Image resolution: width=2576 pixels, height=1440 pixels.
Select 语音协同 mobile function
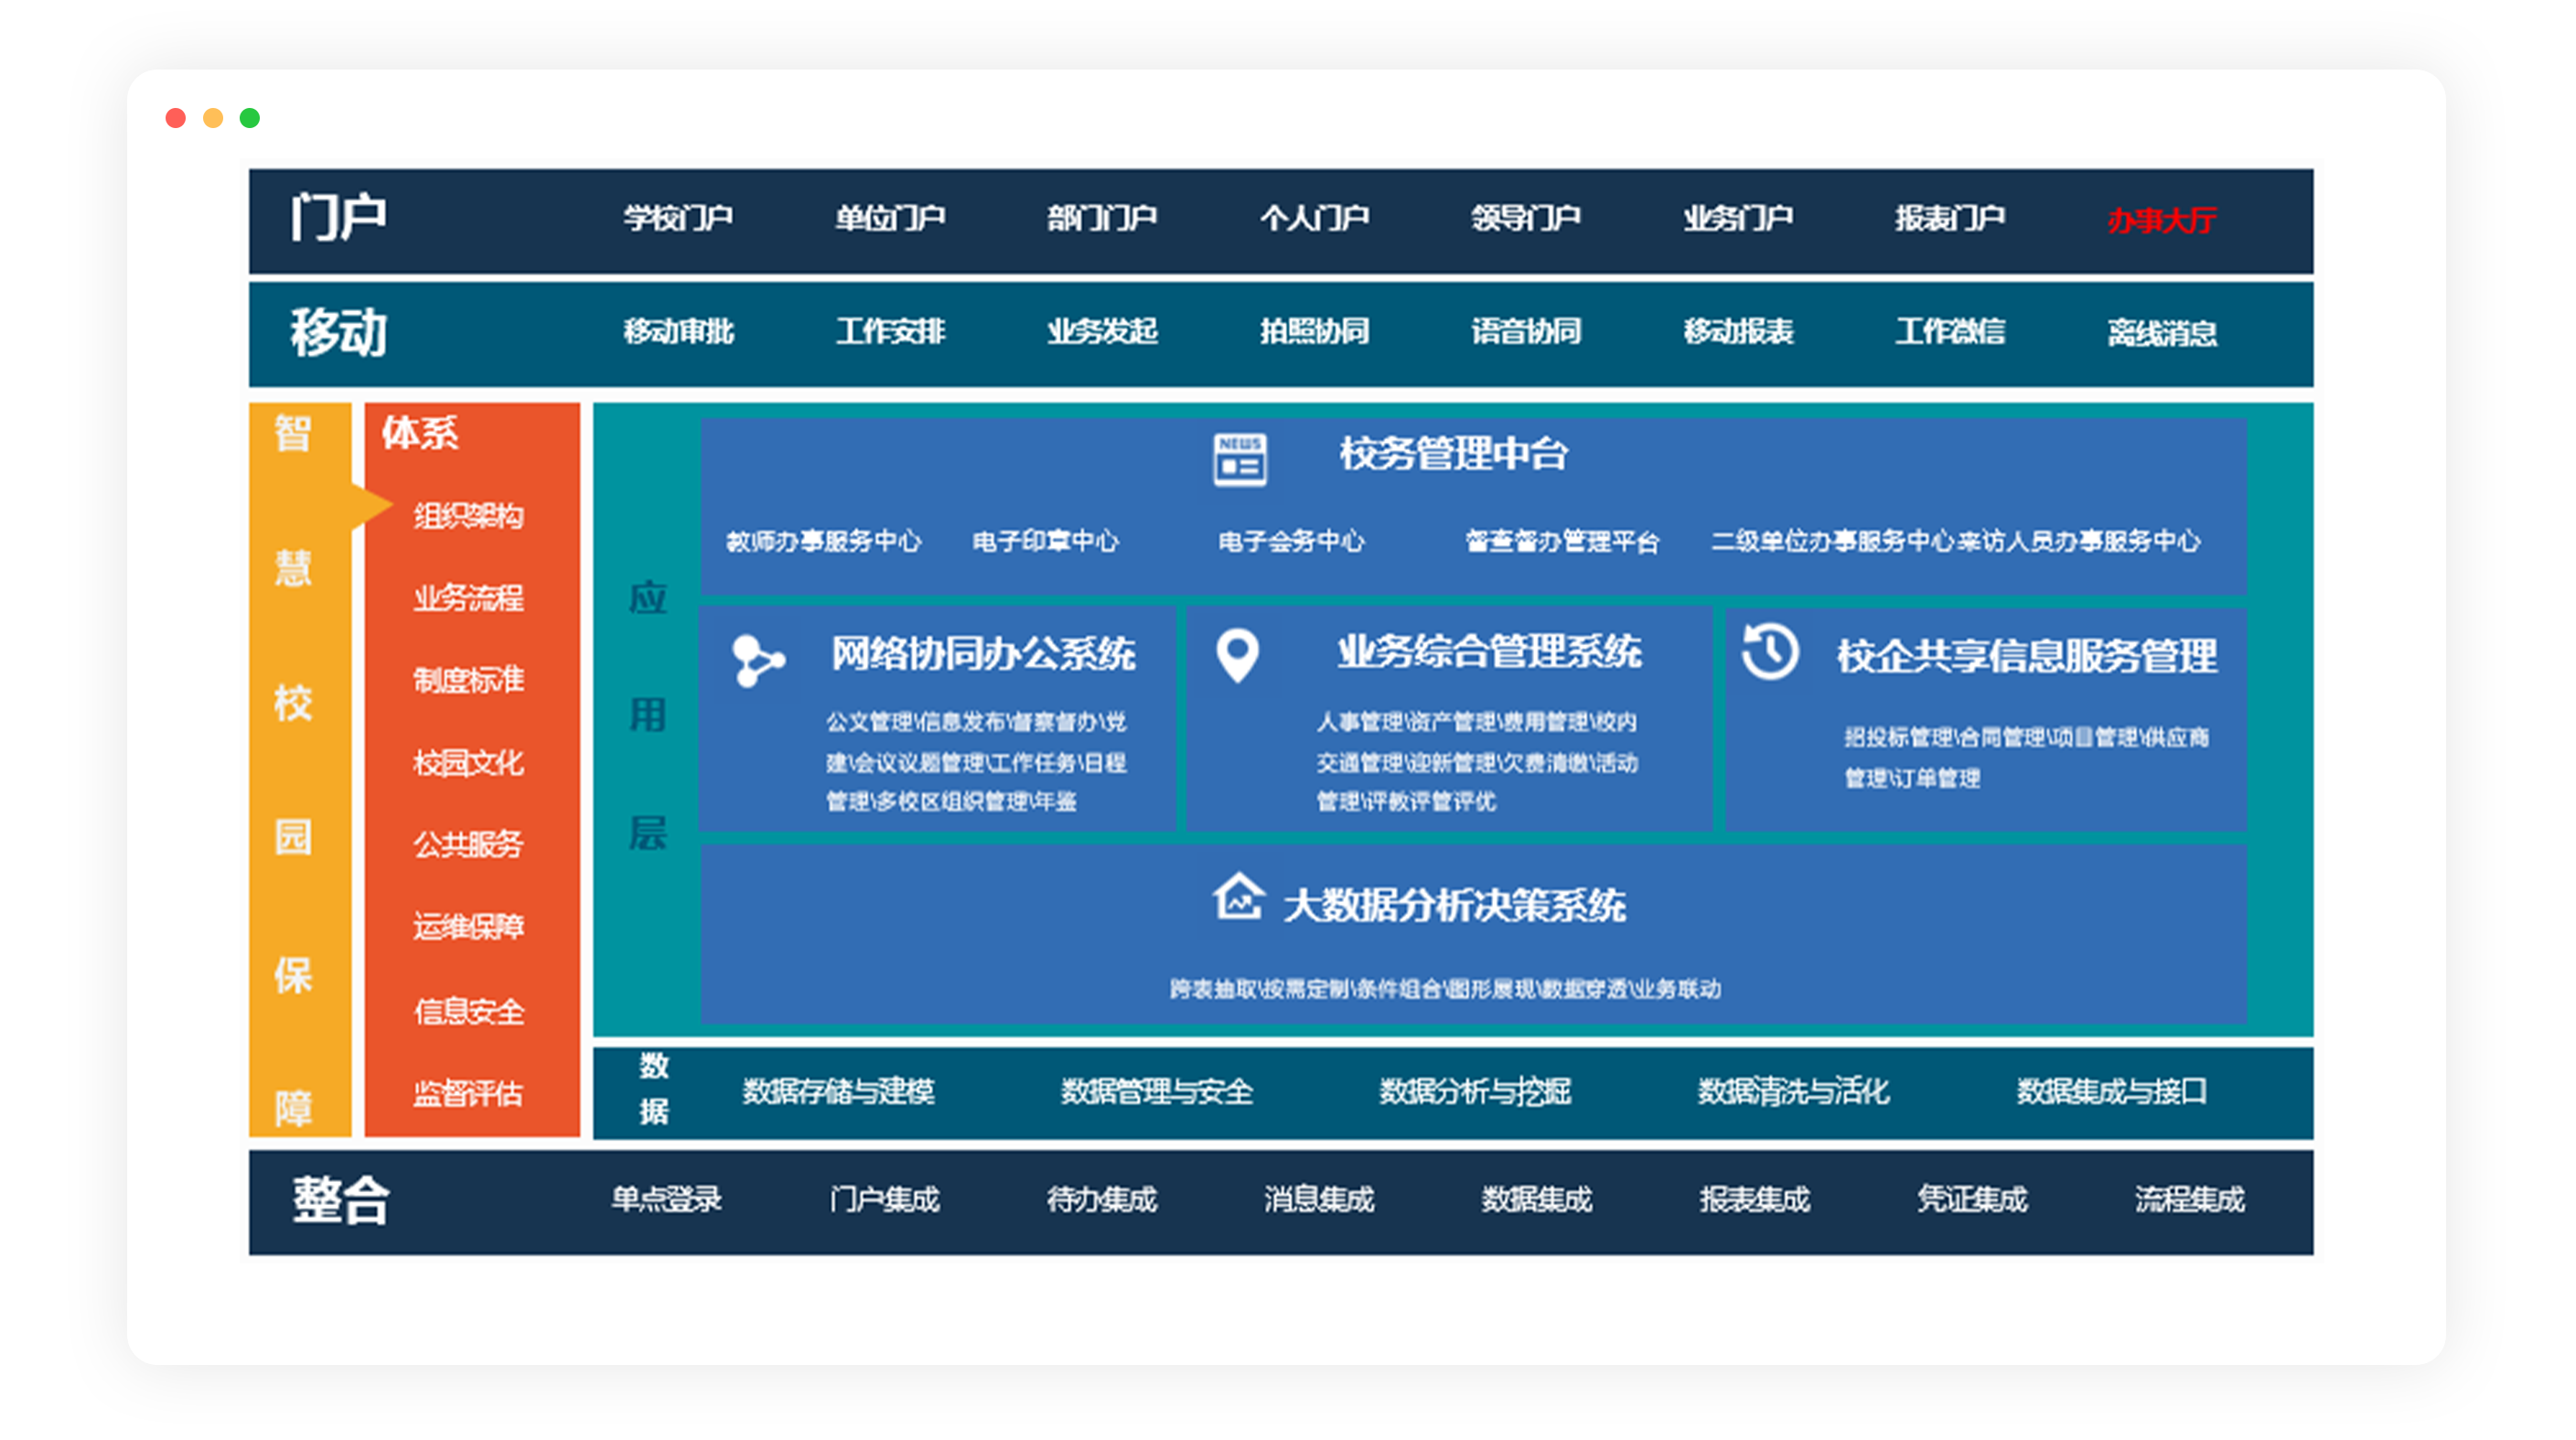pos(1528,334)
